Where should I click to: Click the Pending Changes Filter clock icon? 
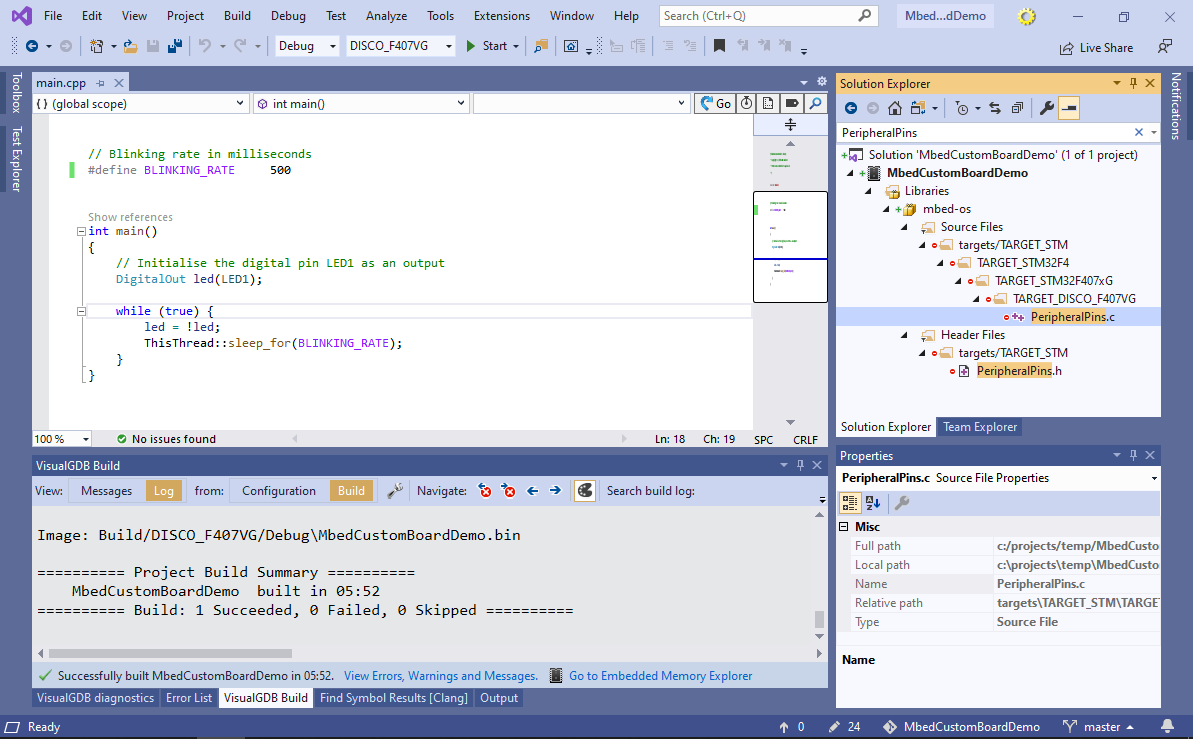[962, 109]
